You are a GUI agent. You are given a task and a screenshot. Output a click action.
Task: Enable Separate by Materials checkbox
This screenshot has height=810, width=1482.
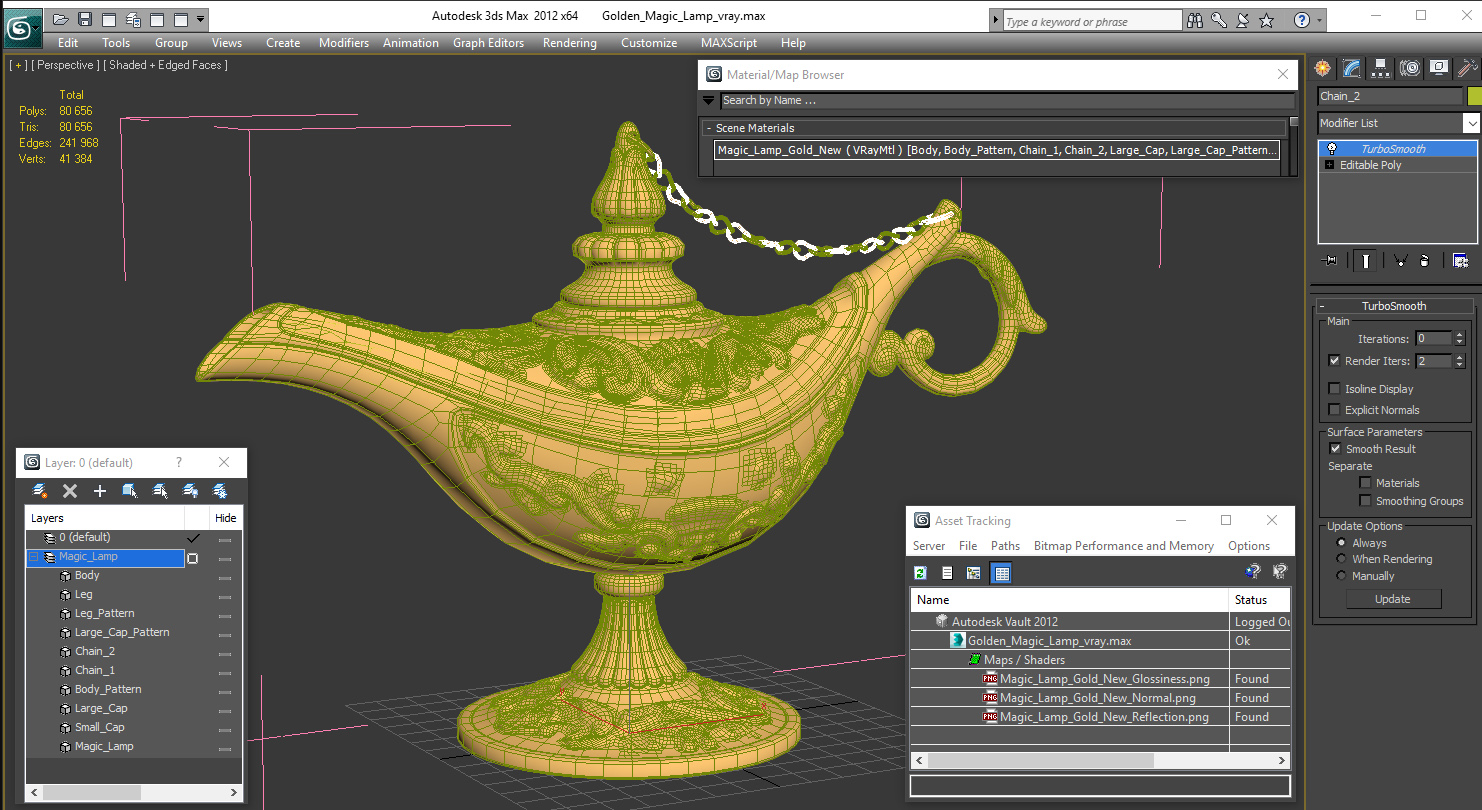1365,483
